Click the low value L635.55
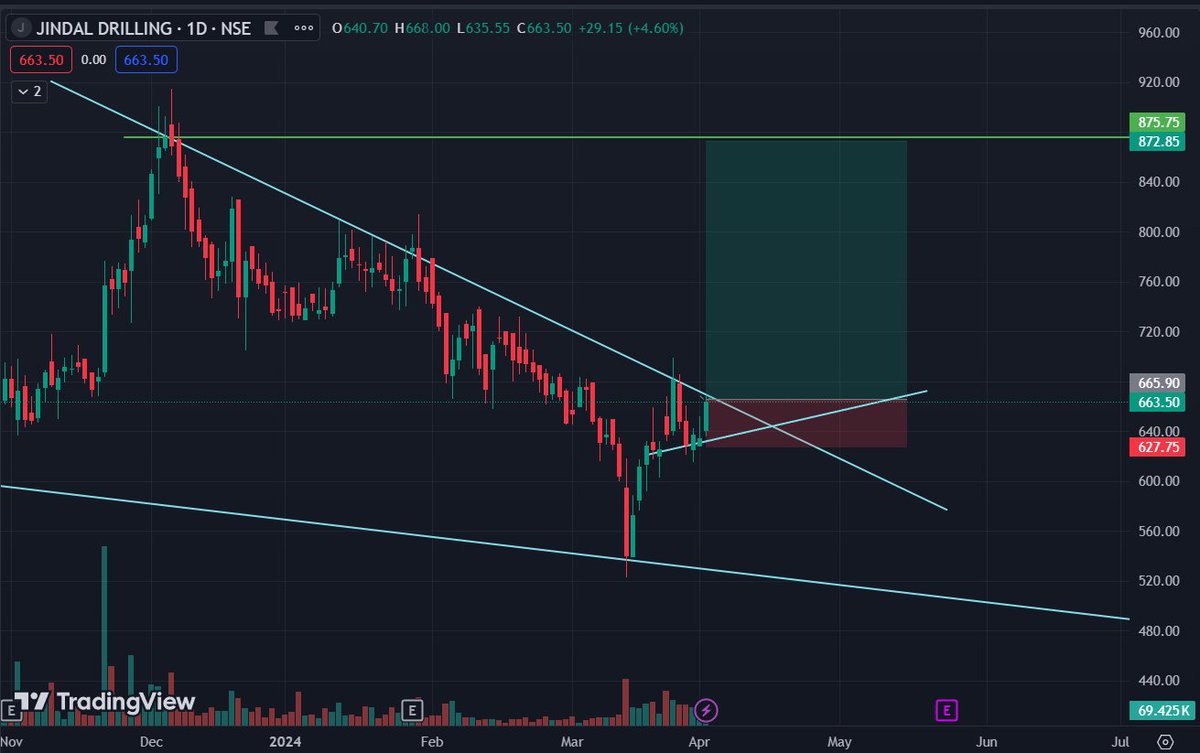The width and height of the screenshot is (1200, 753). [x=484, y=28]
